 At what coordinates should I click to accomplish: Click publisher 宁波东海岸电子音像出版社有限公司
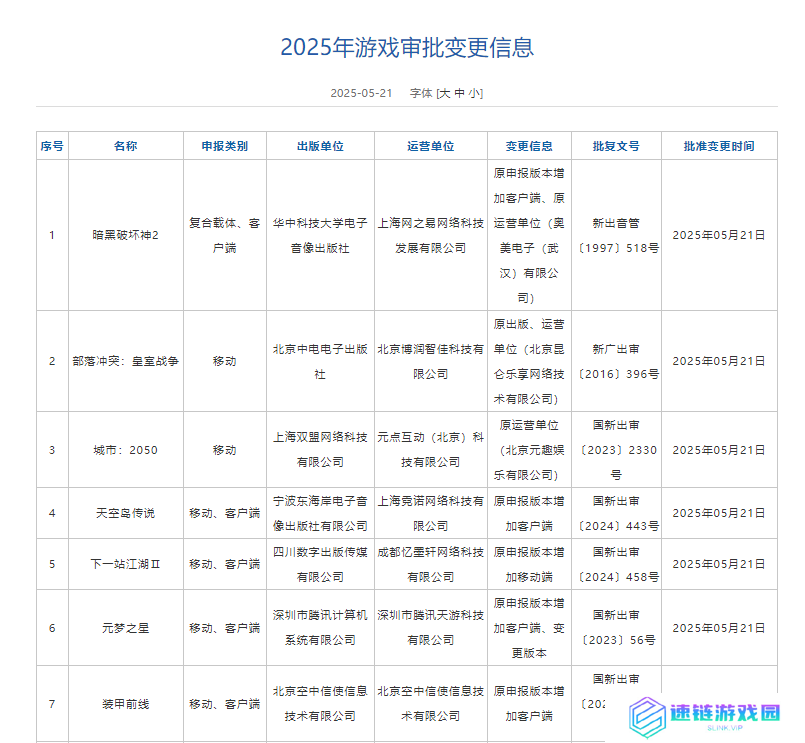tap(320, 513)
